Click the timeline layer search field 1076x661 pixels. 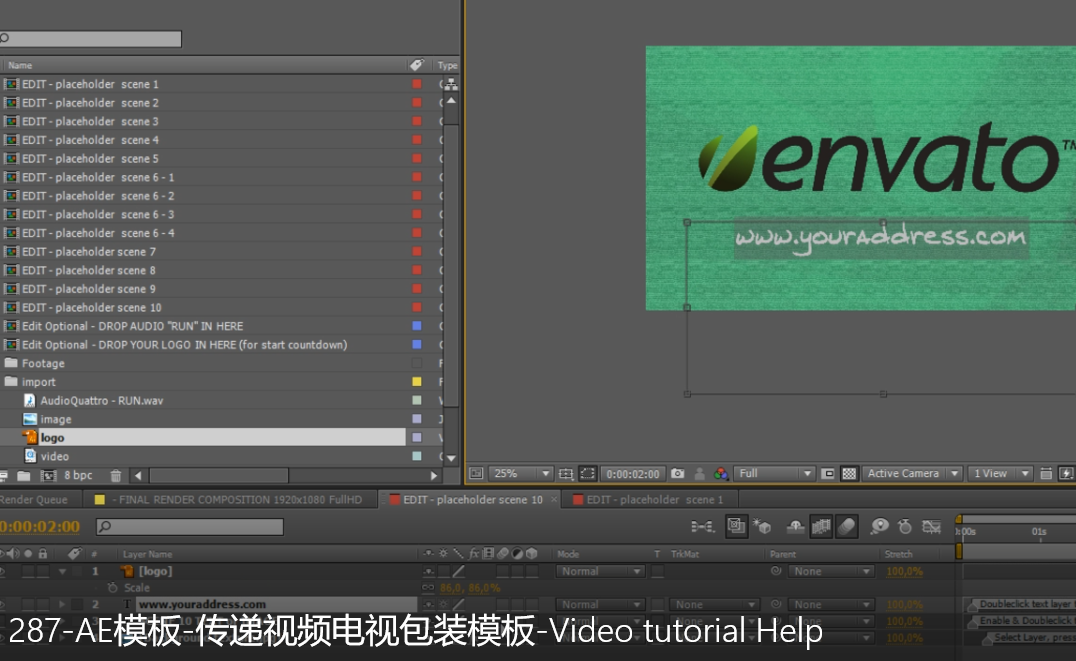pos(190,526)
